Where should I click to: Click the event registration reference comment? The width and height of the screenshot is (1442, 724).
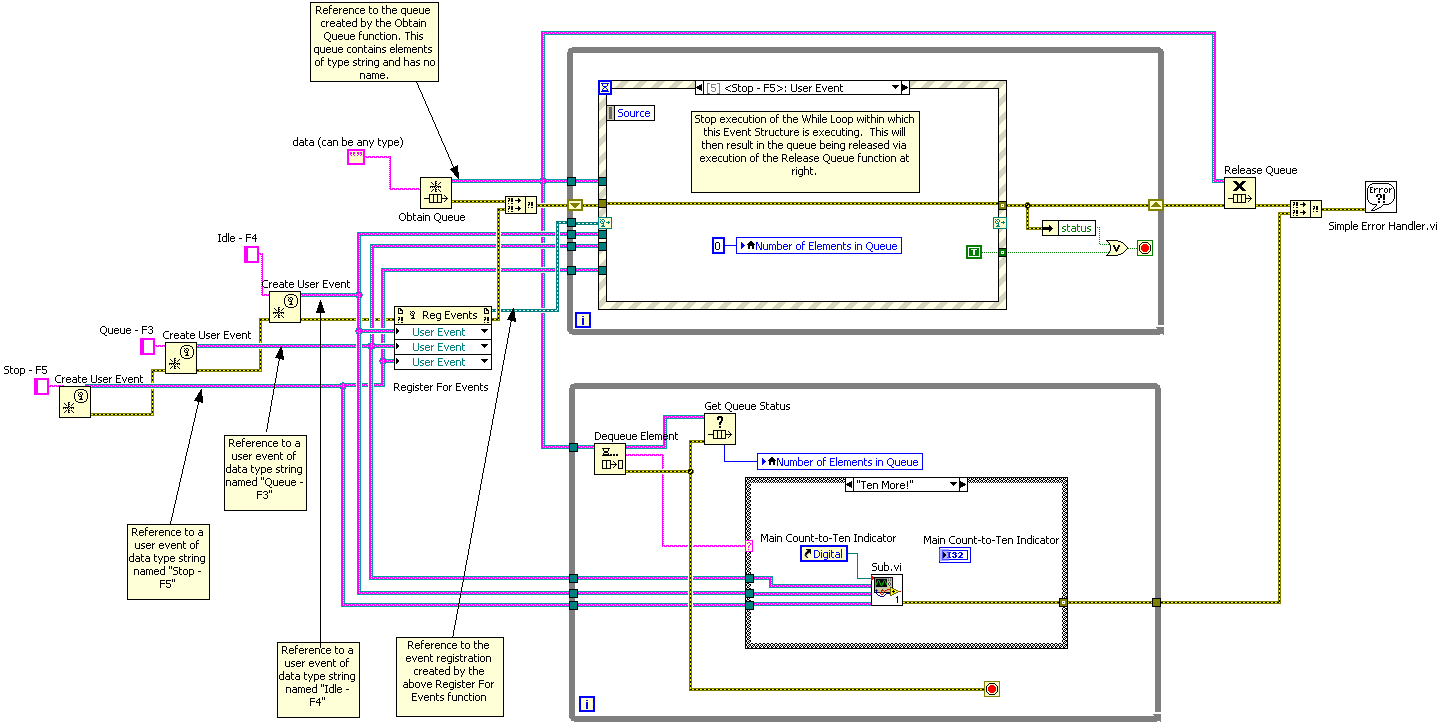(x=450, y=676)
